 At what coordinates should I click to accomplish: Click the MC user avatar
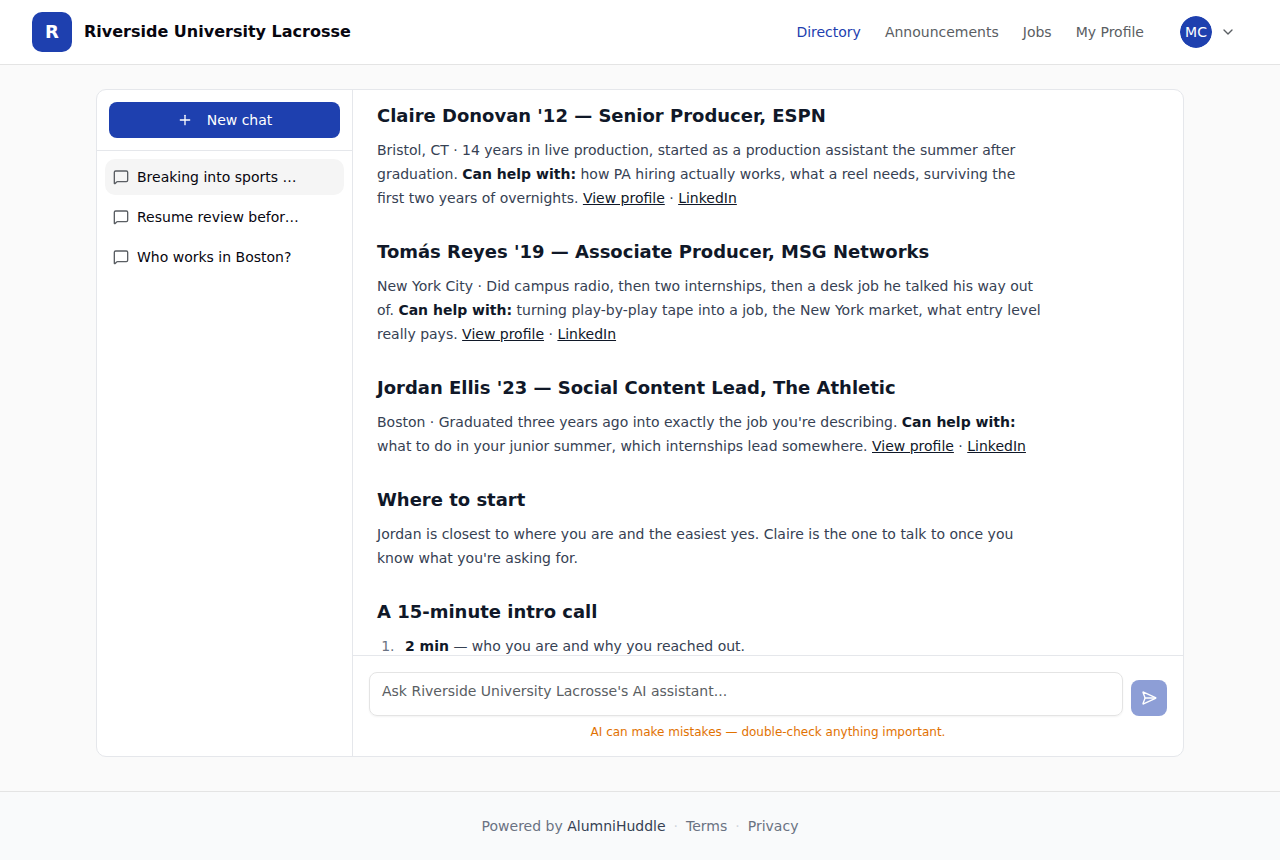(x=1196, y=32)
